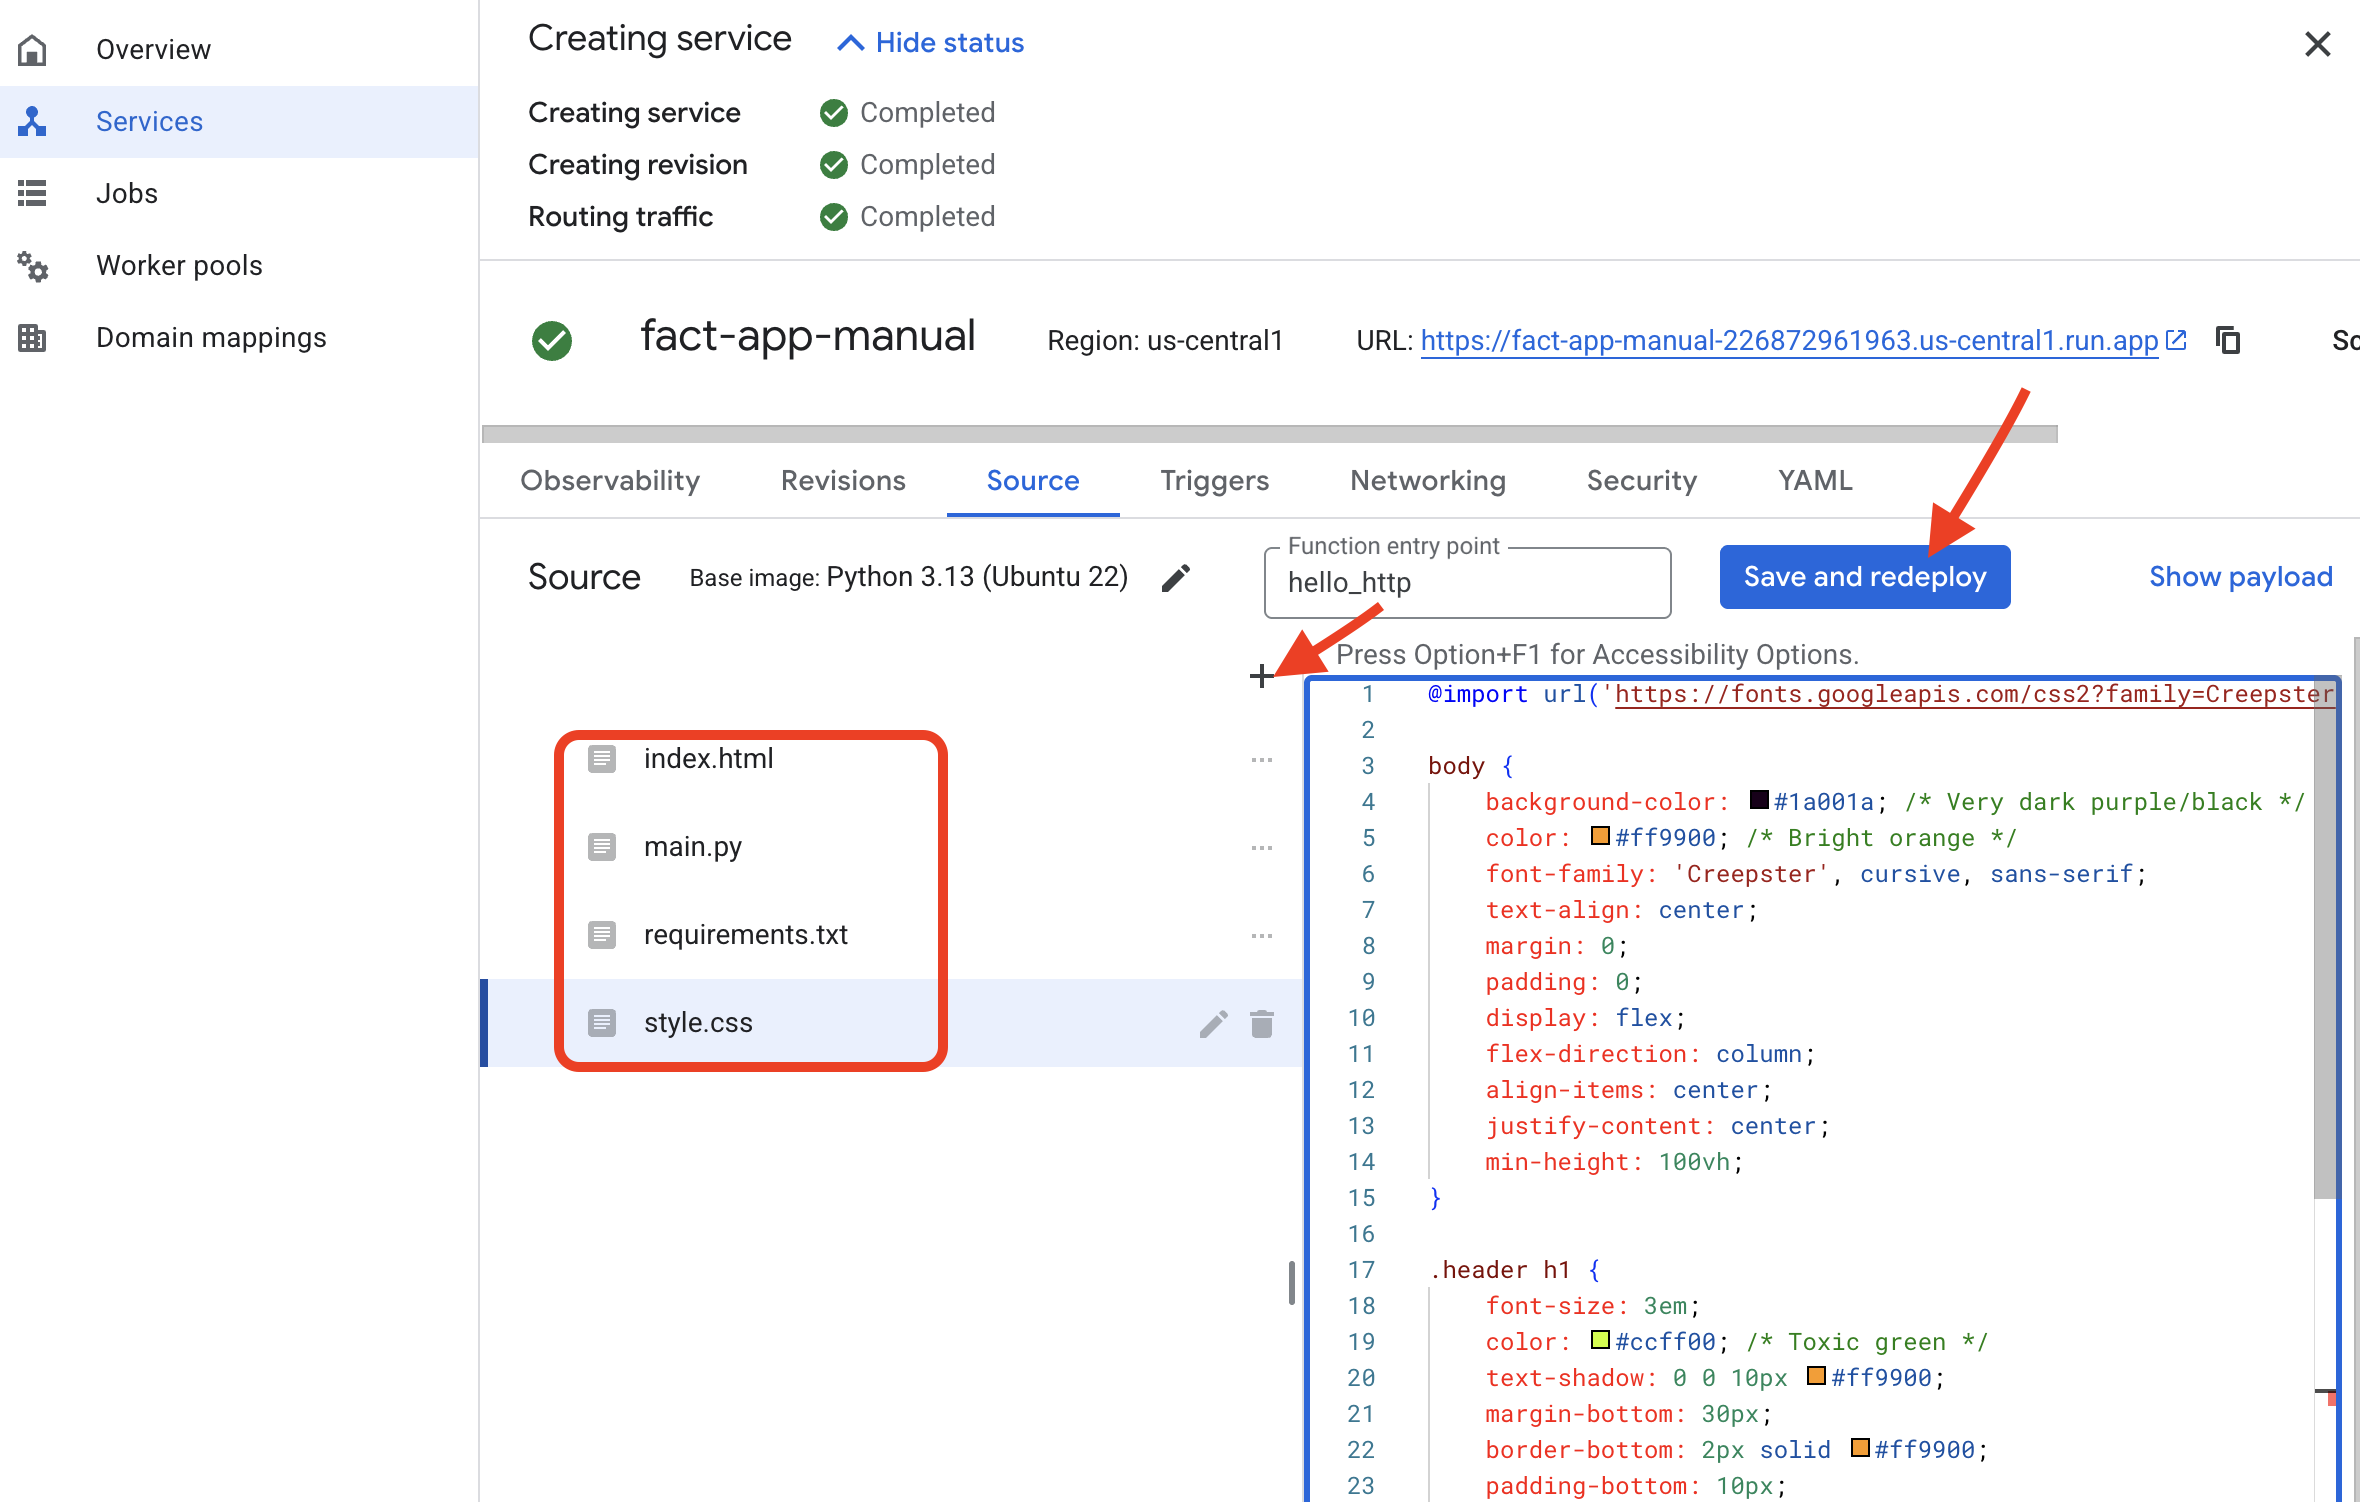Image resolution: width=2360 pixels, height=1502 pixels.
Task: Open the YAML tab
Action: [x=1814, y=481]
